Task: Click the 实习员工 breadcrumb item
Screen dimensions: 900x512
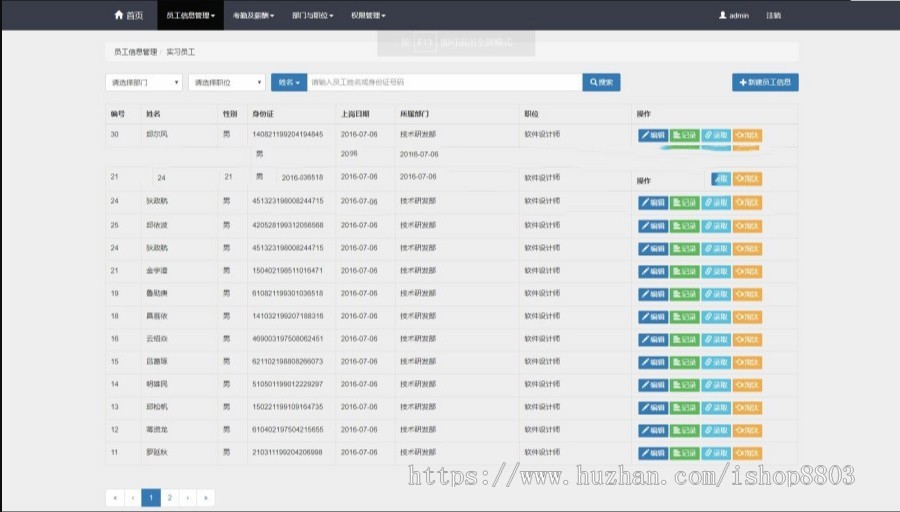Action: tap(181, 52)
